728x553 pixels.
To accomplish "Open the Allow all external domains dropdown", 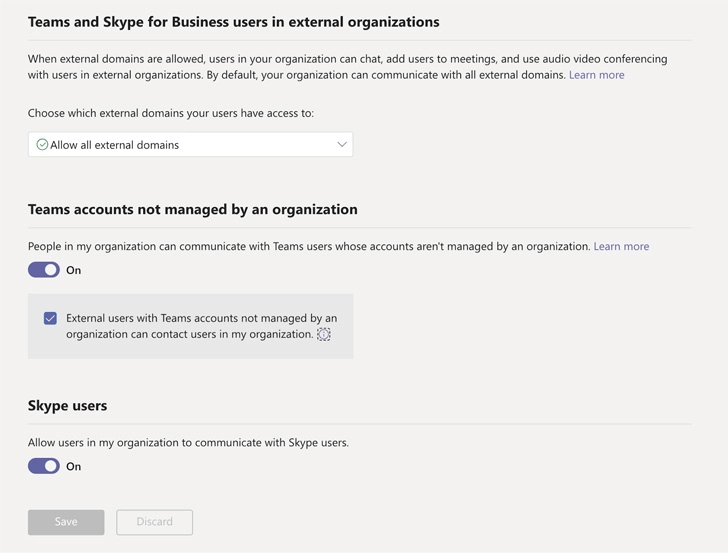I will [190, 145].
